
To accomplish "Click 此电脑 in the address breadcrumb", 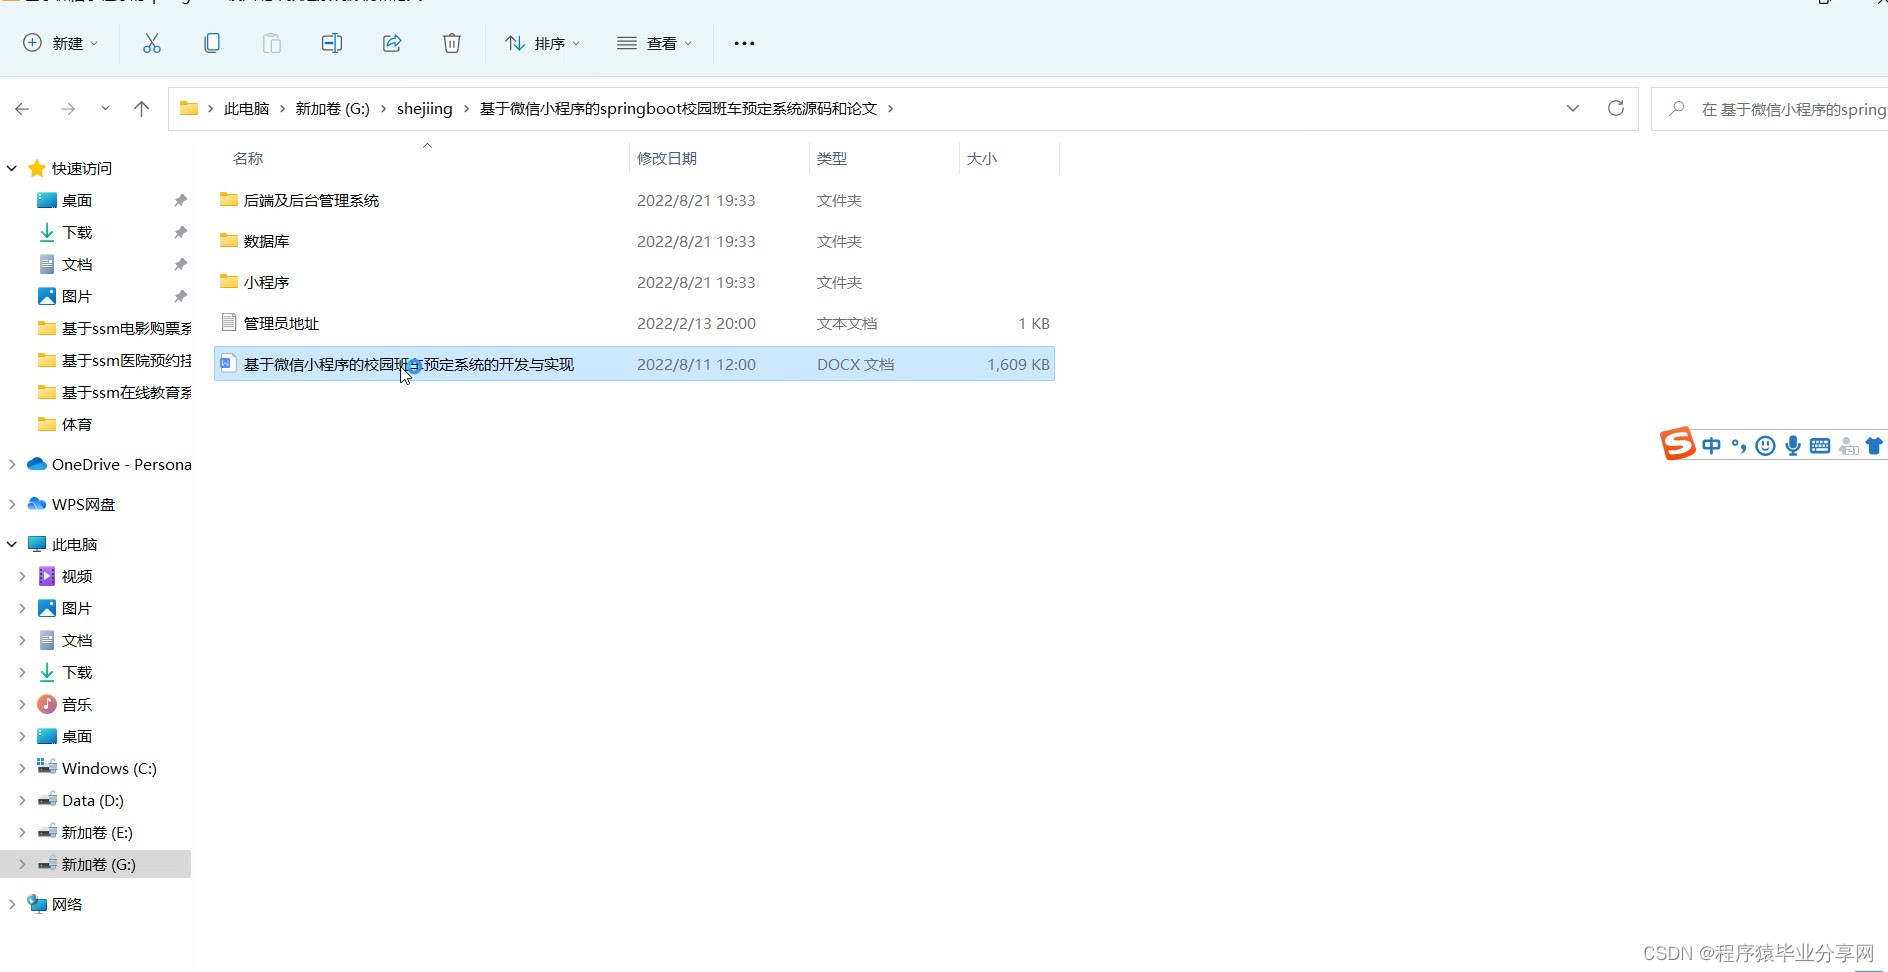I will pos(246,109).
